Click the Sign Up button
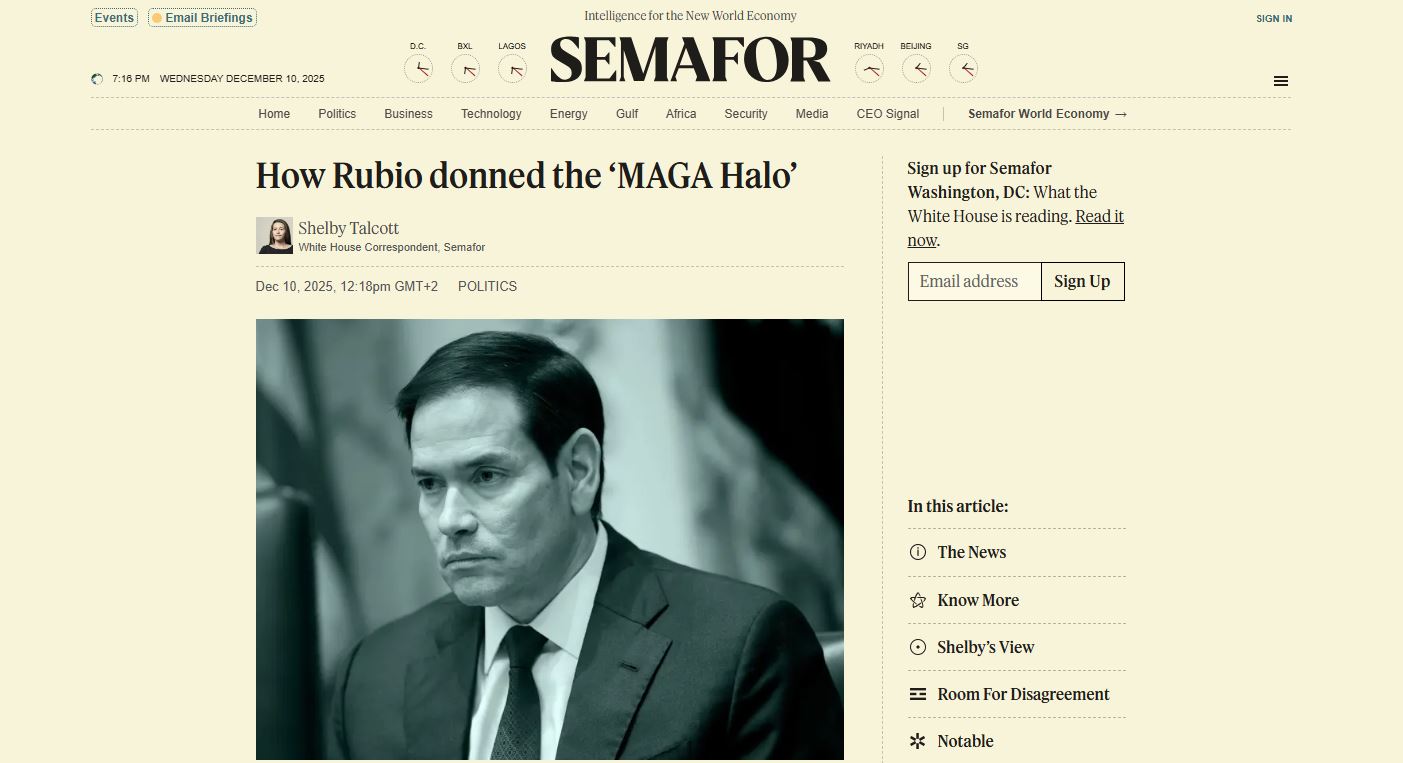This screenshot has width=1403, height=763. tap(1082, 281)
